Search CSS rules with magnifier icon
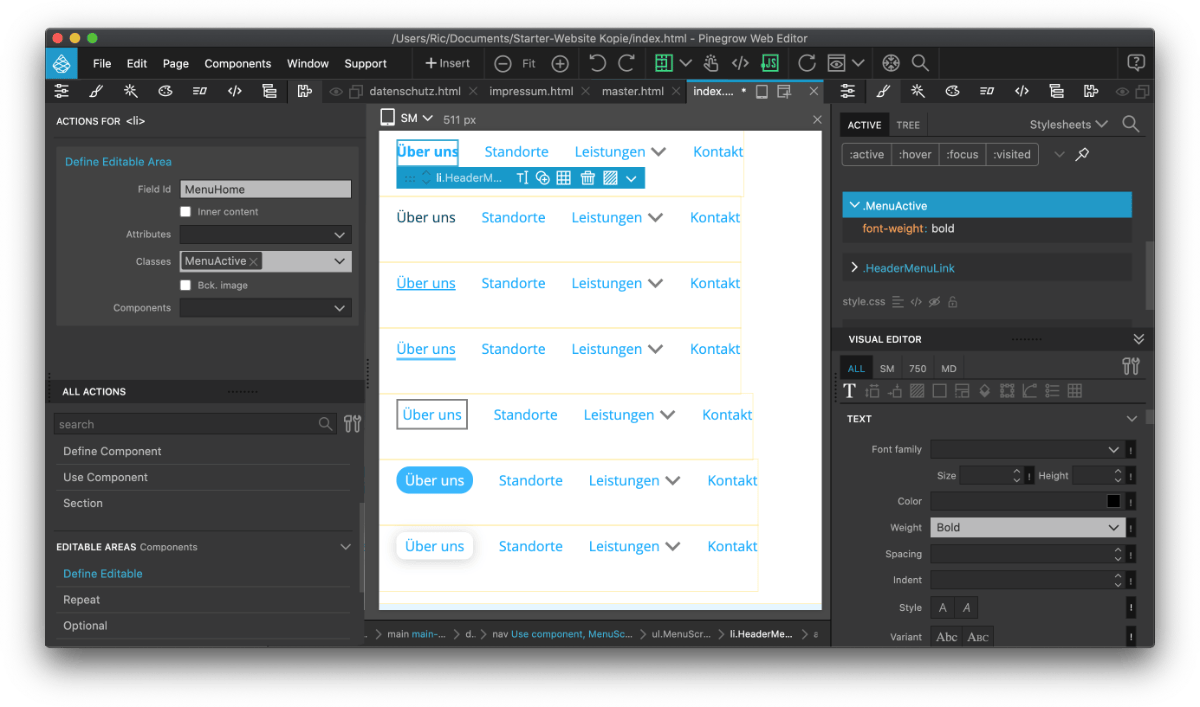The image size is (1200, 707). click(1130, 125)
